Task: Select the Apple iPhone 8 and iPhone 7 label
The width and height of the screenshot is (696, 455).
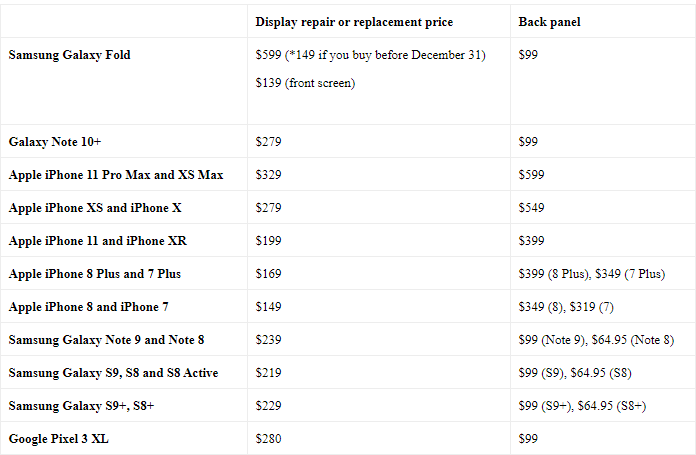Action: (88, 307)
